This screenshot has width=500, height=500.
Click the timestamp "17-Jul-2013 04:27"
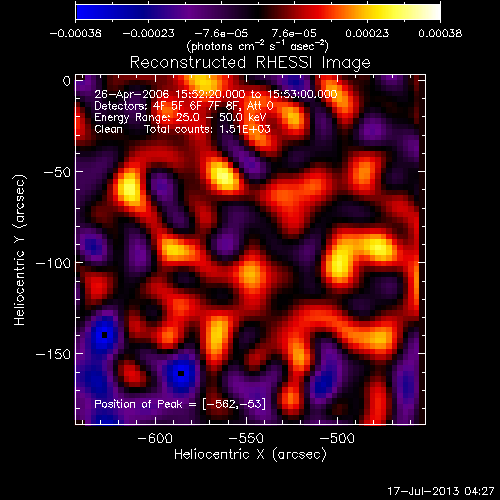coord(441,491)
